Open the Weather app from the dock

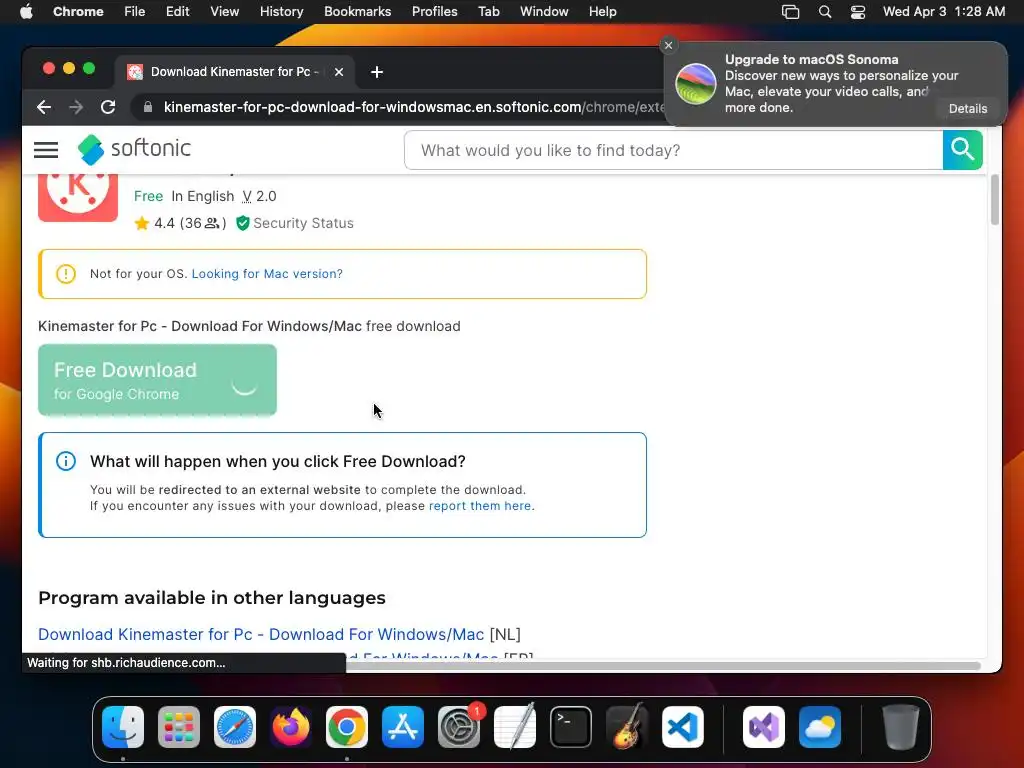pos(820,726)
